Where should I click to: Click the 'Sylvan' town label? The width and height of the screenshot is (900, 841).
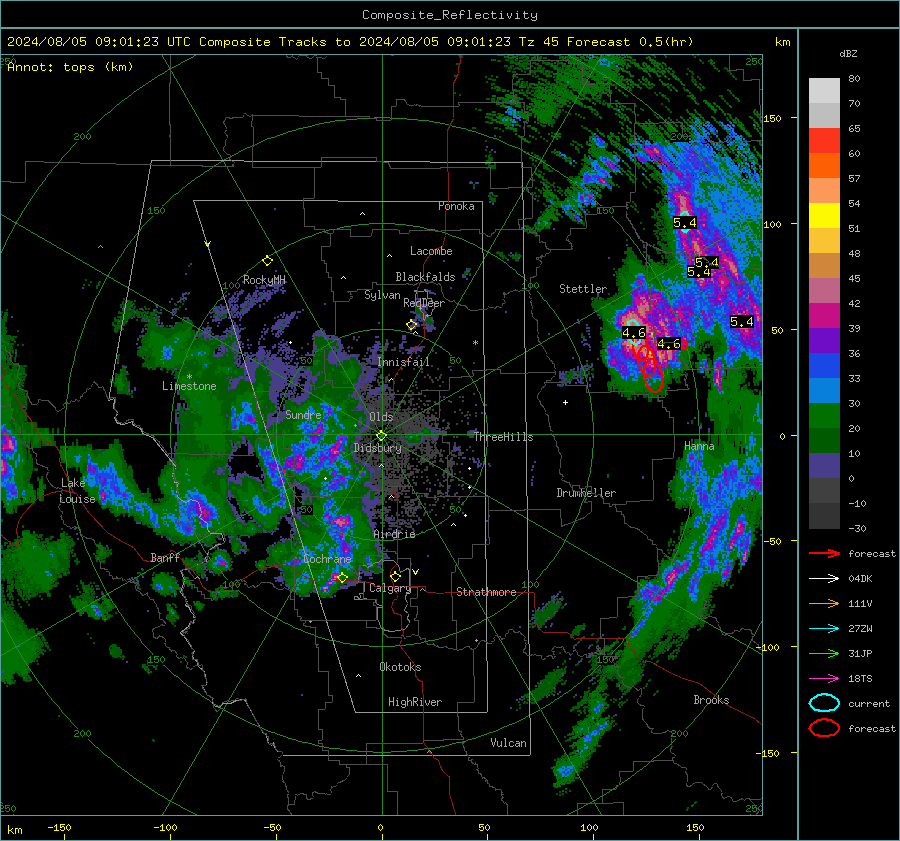tap(382, 295)
